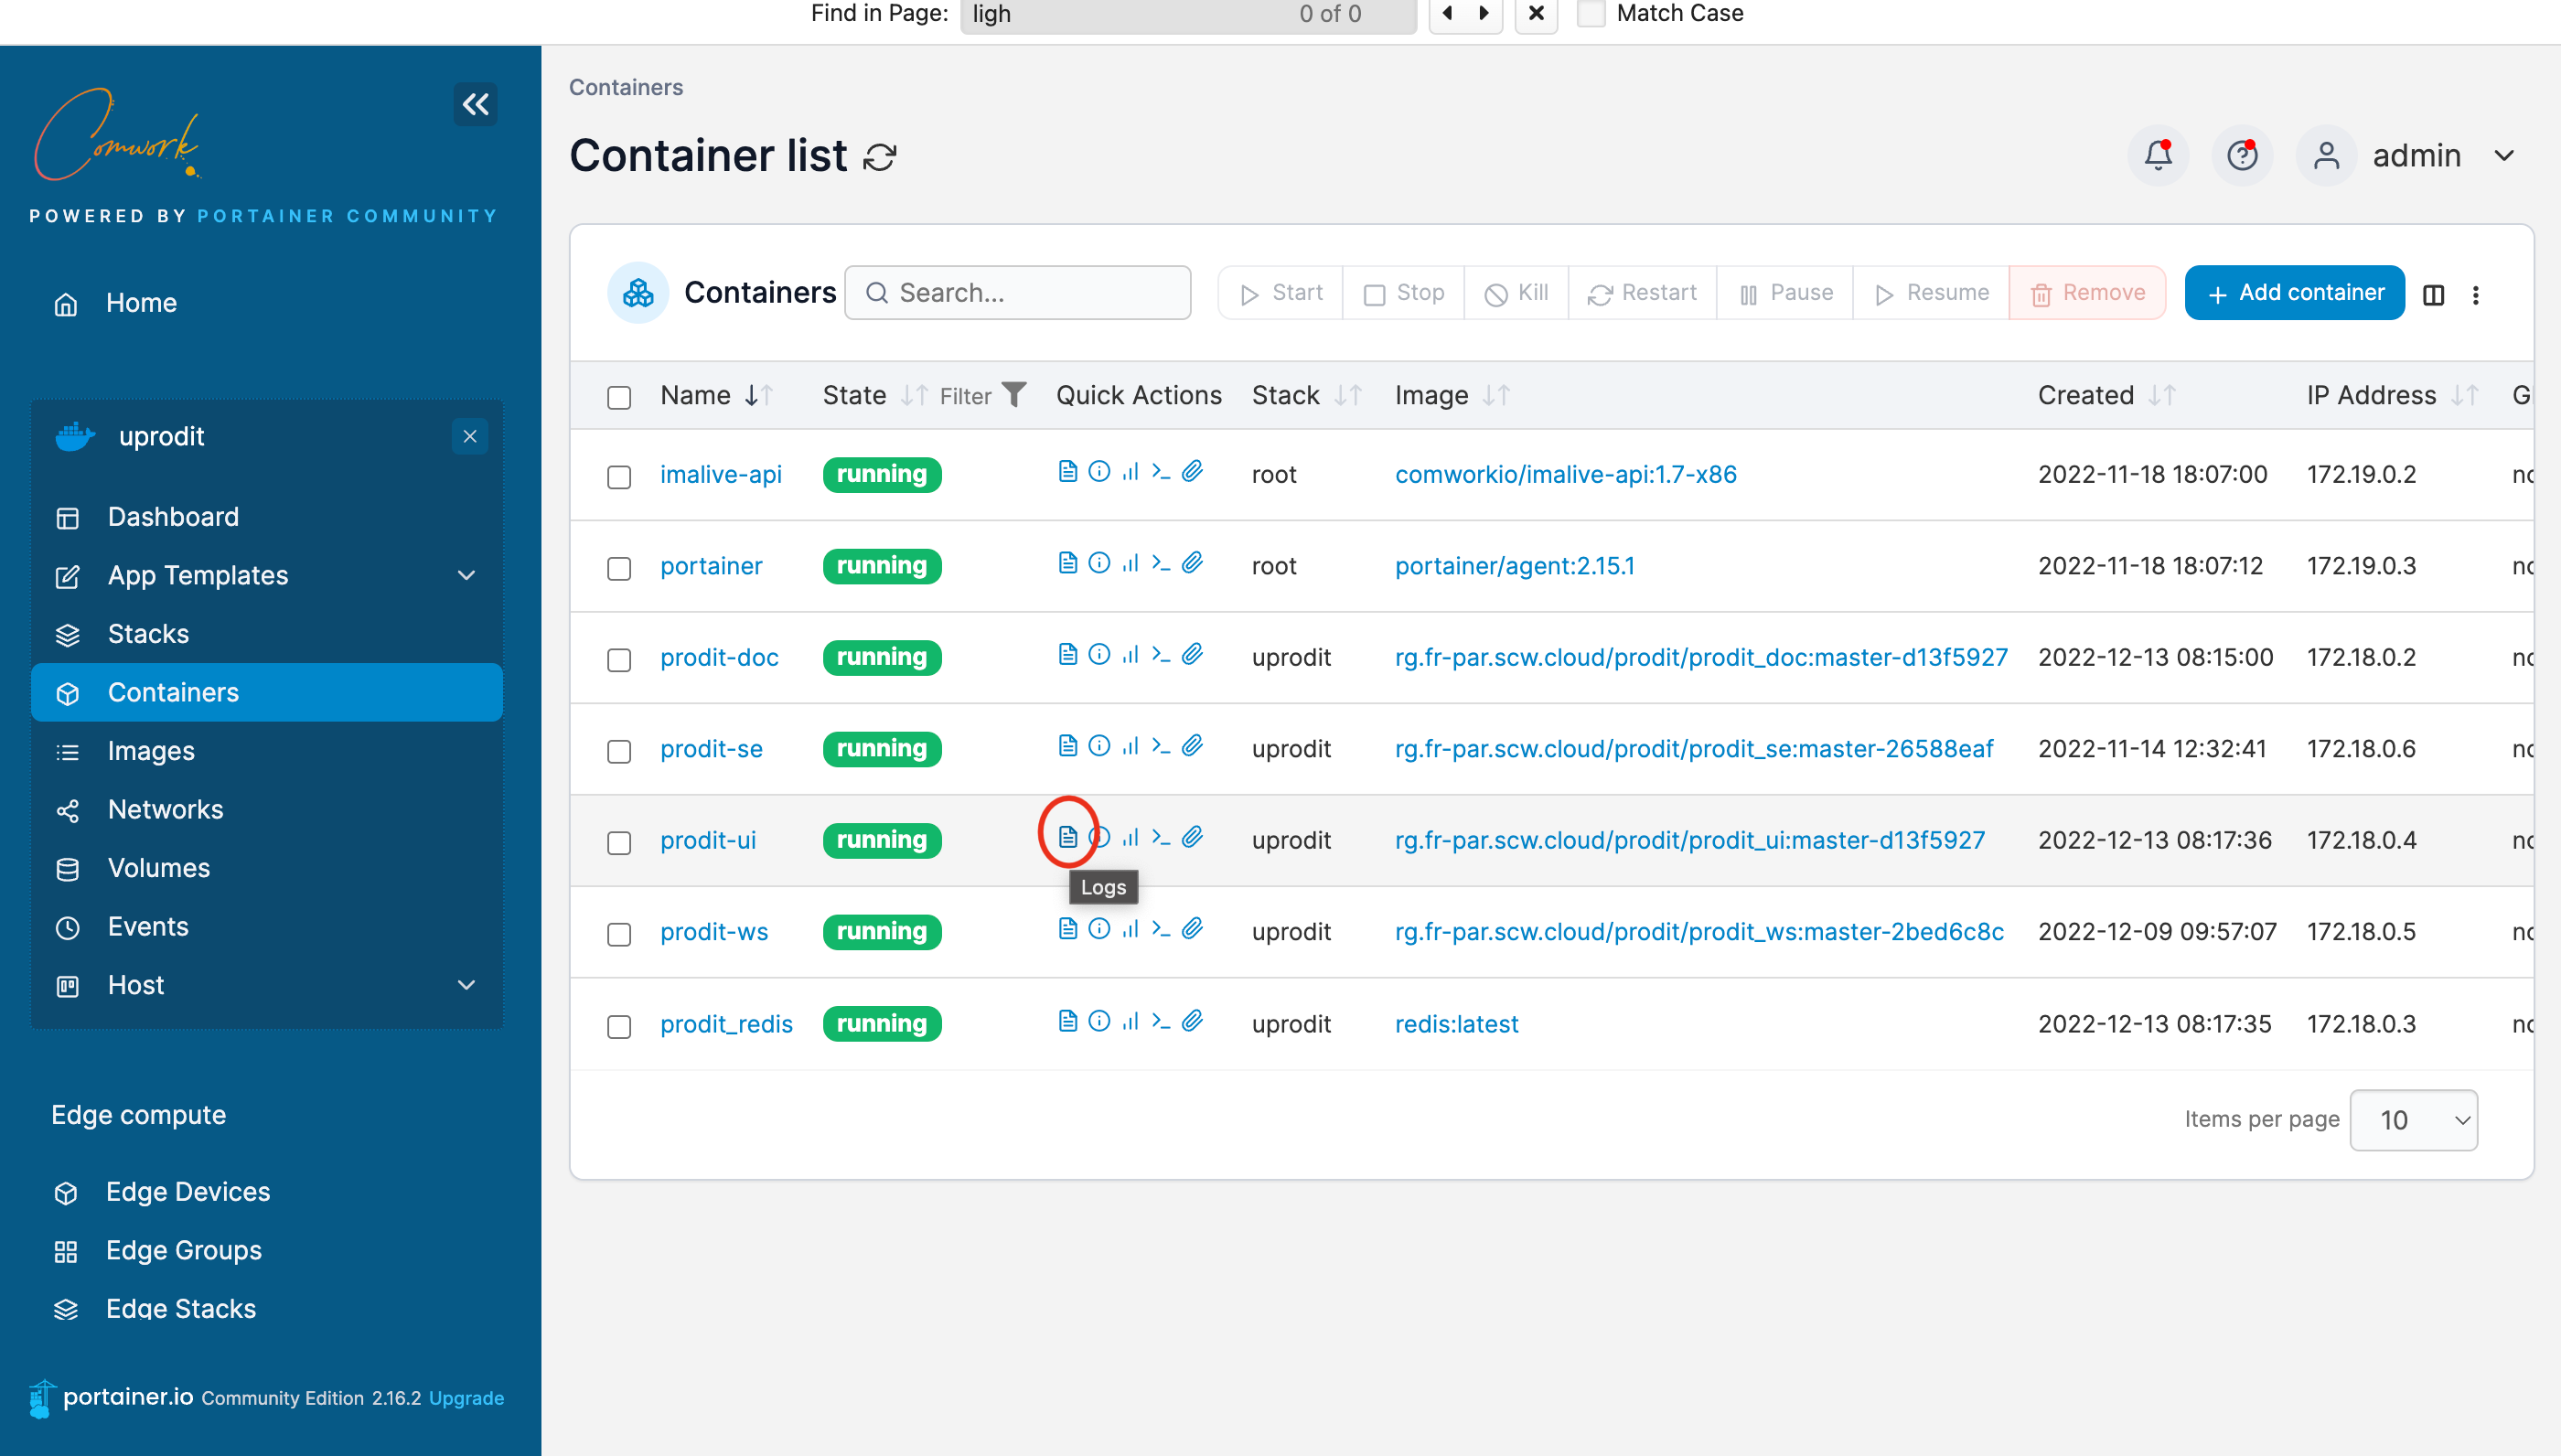
Task: Go to previous find result
Action: click(x=1448, y=14)
